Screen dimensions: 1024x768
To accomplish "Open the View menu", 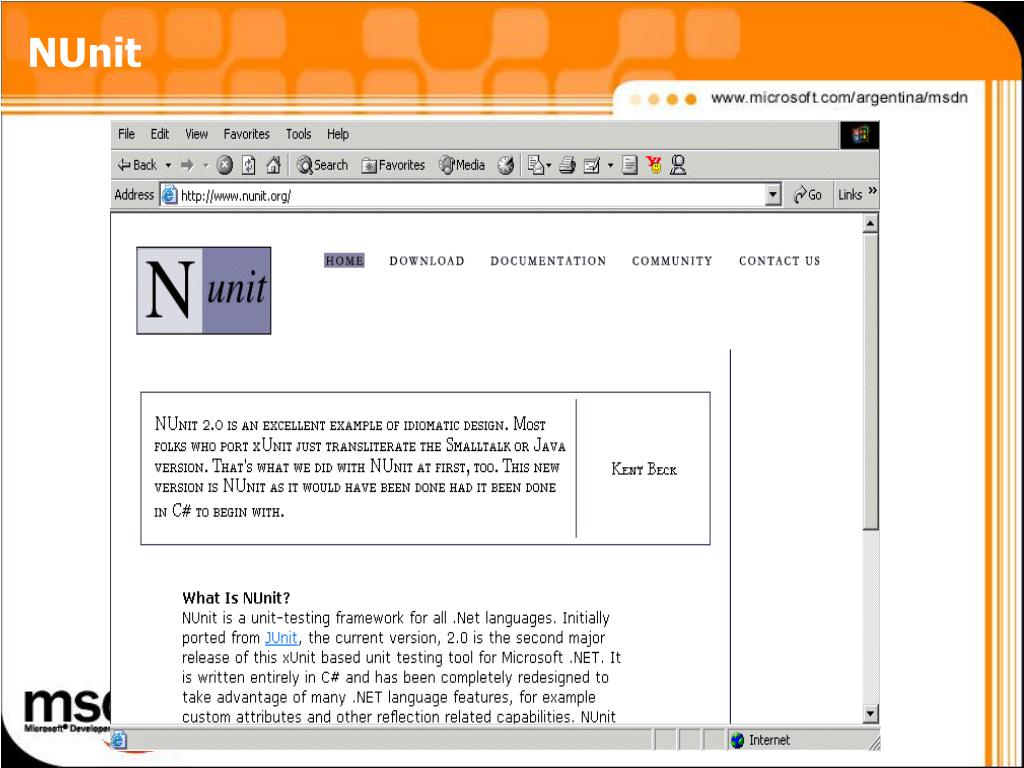I will [196, 134].
